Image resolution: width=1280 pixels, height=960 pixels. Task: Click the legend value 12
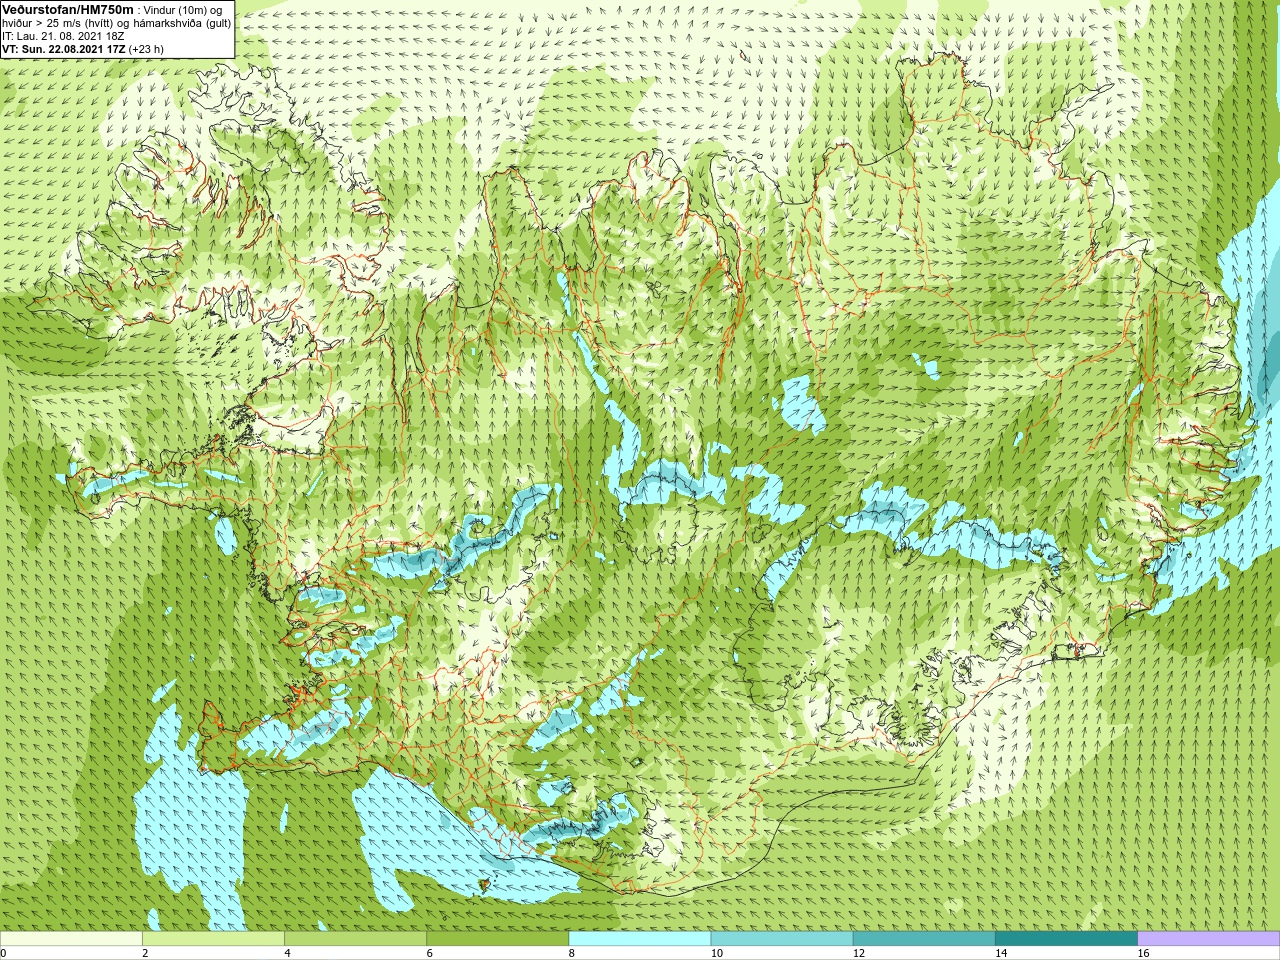tap(859, 953)
